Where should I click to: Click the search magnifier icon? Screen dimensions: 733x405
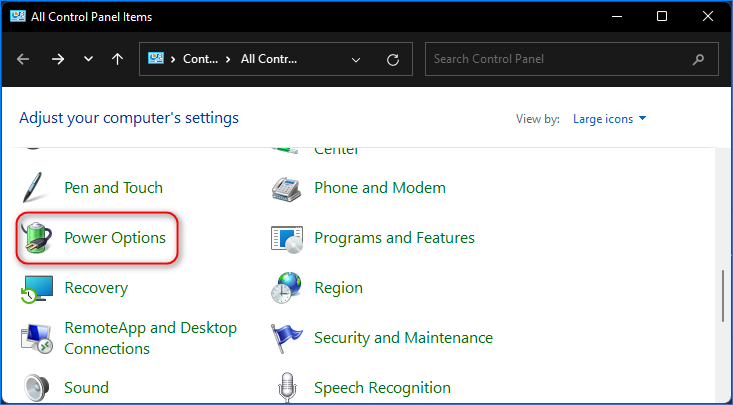coord(698,59)
